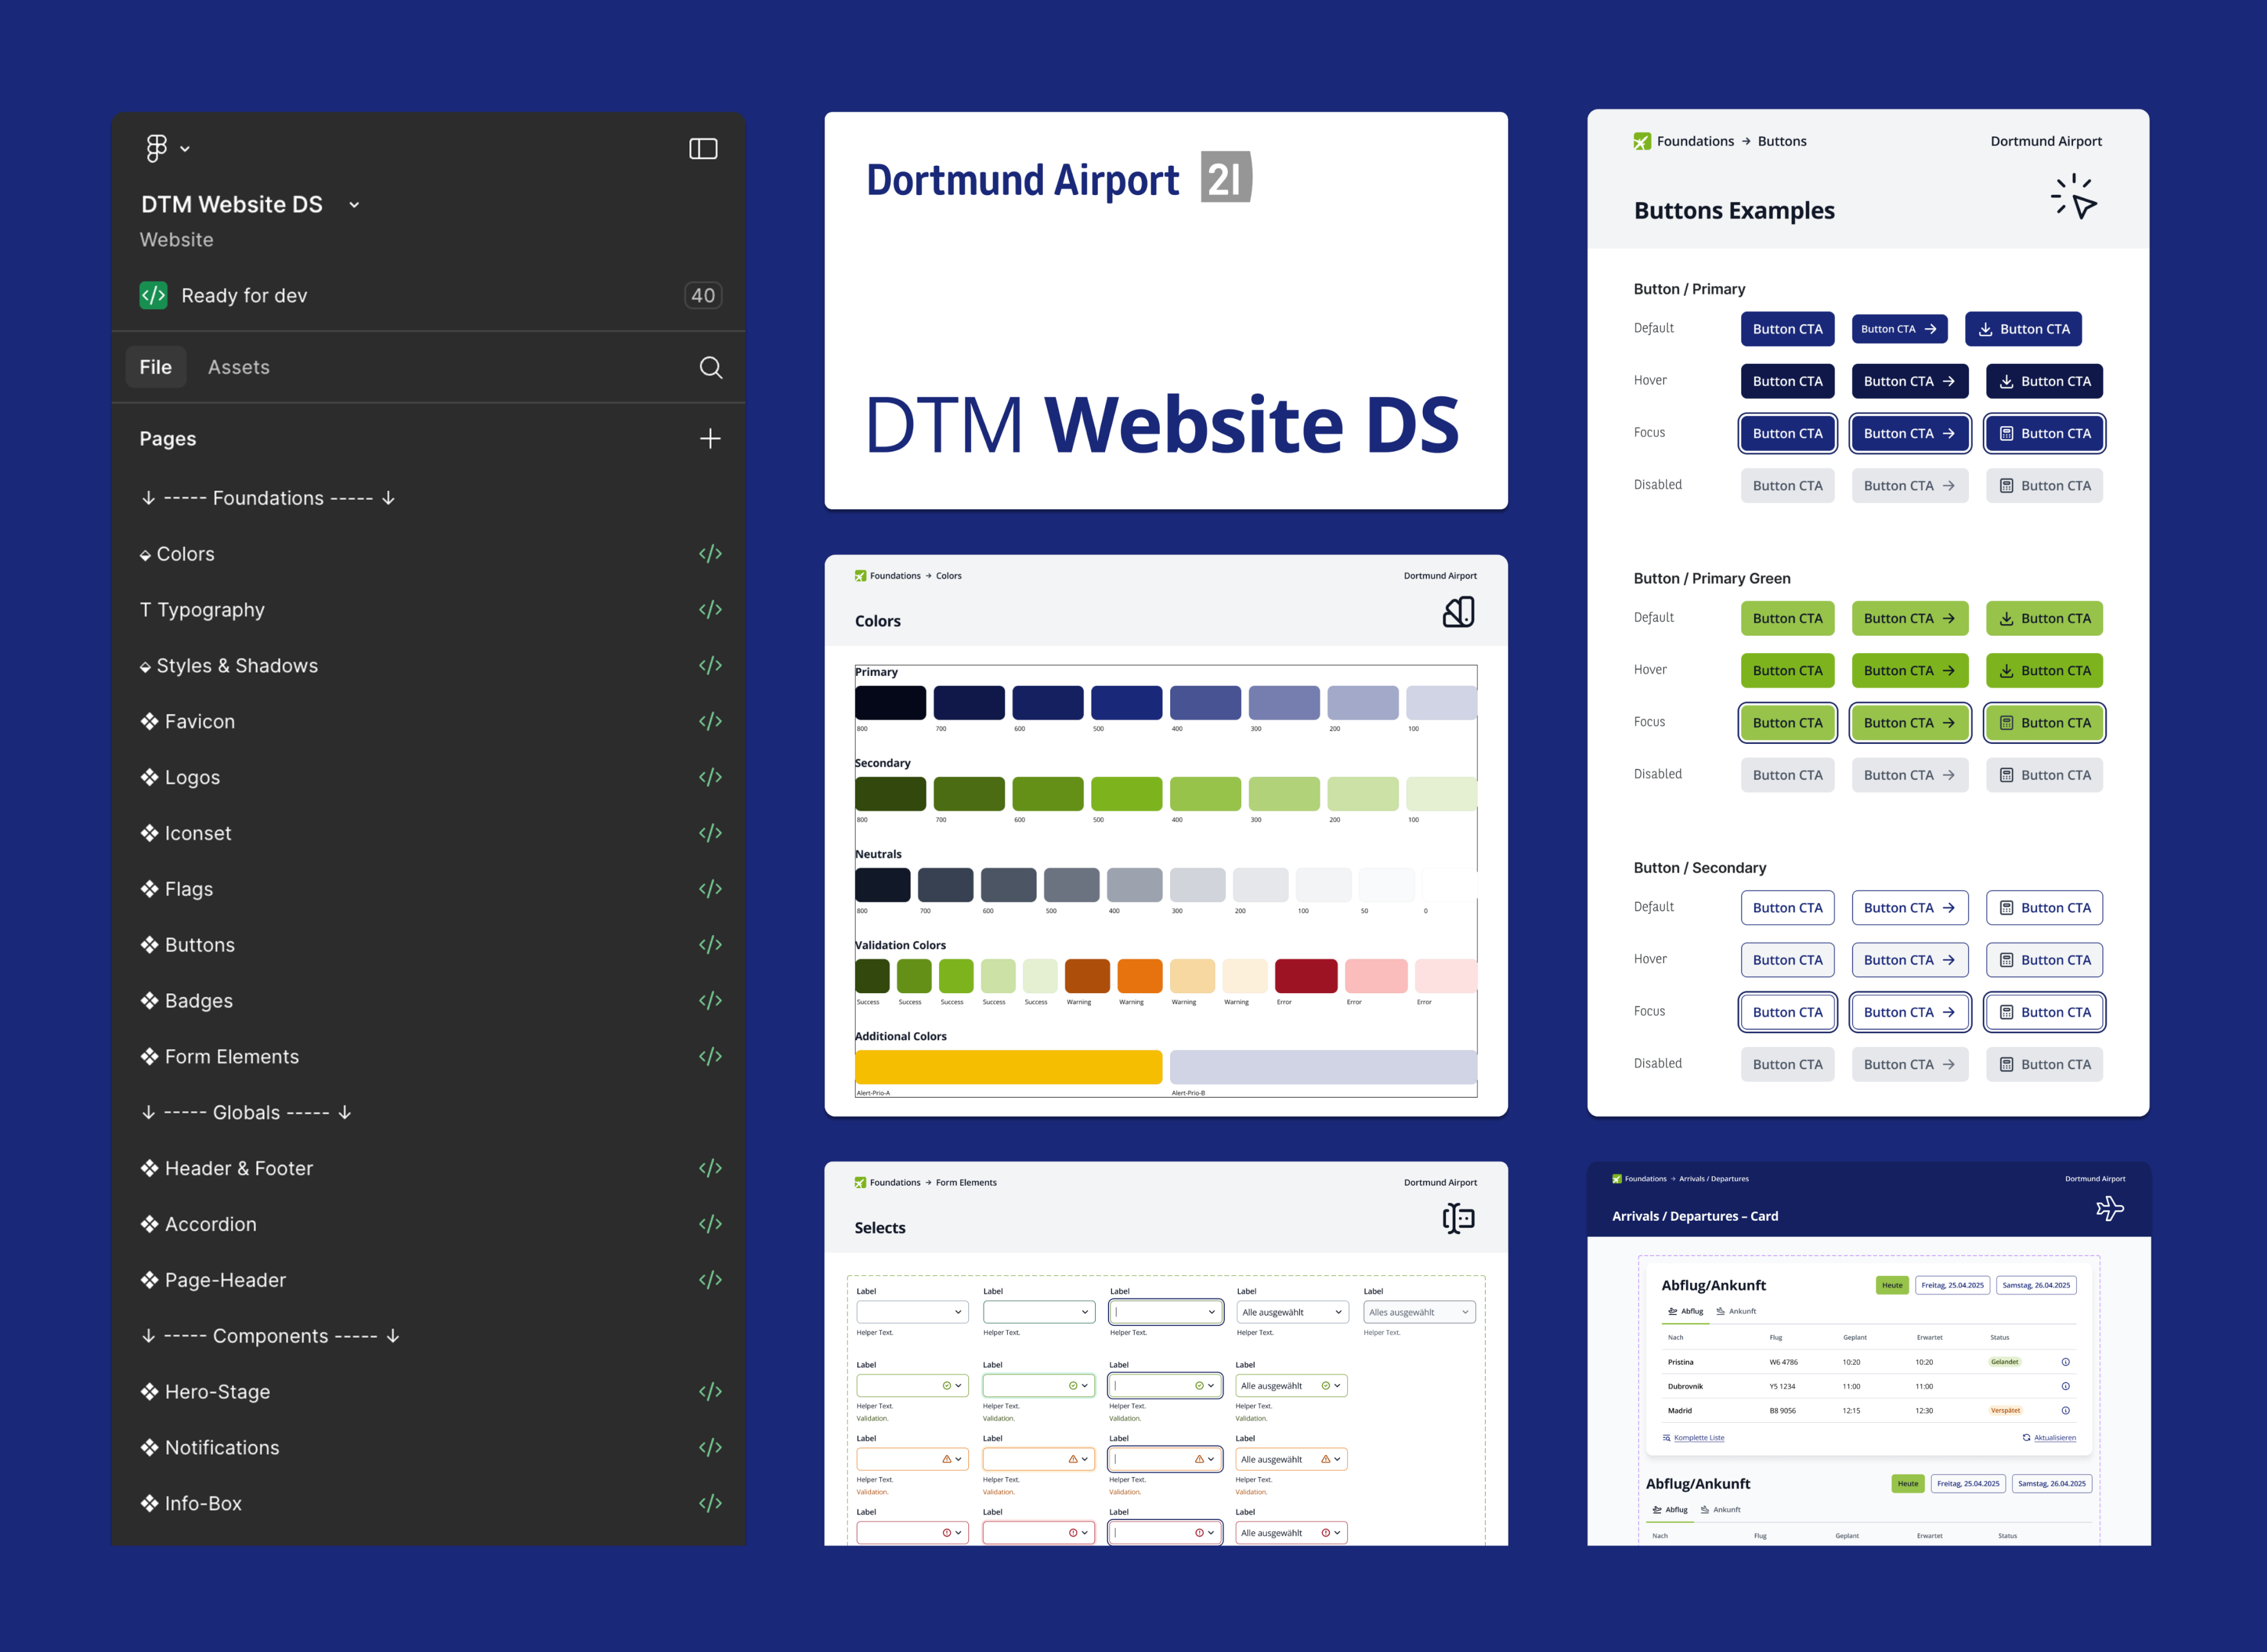Select Heute date chip in first card

(1892, 1285)
